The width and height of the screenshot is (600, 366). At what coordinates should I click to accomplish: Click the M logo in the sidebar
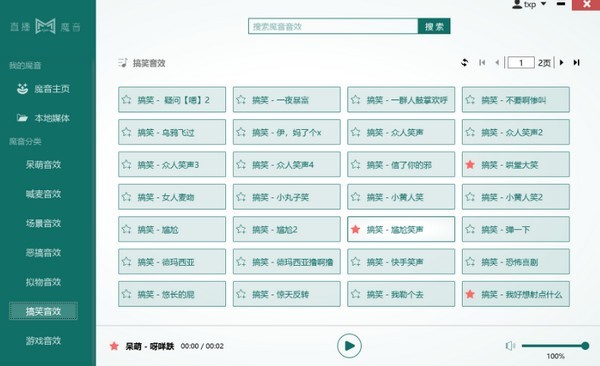(x=45, y=26)
